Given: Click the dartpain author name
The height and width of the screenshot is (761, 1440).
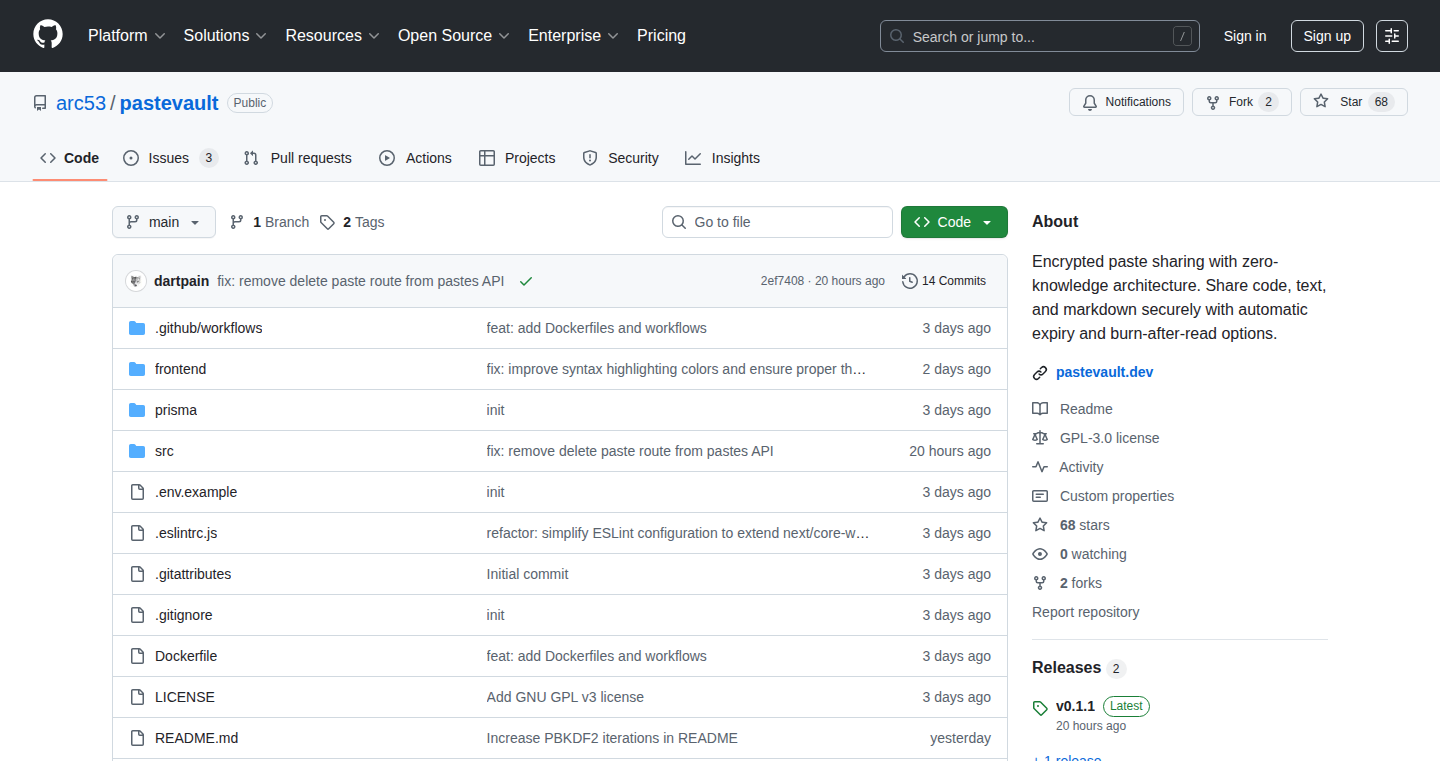Looking at the screenshot, I should pos(182,281).
